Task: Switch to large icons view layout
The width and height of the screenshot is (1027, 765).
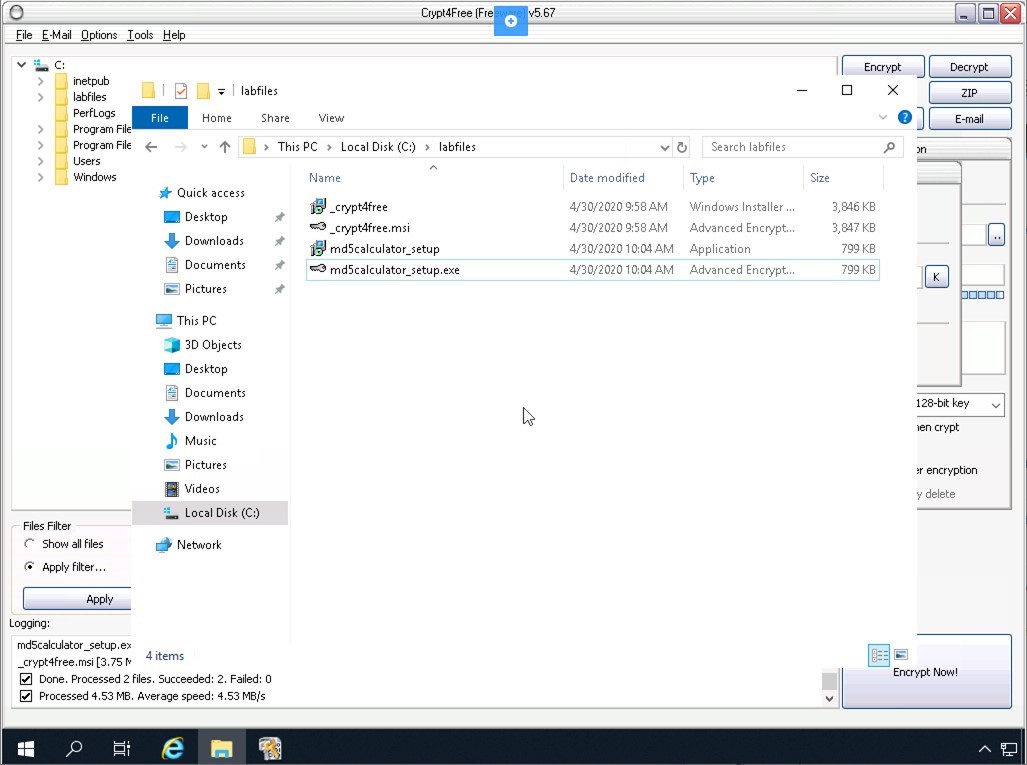Action: [x=901, y=655]
